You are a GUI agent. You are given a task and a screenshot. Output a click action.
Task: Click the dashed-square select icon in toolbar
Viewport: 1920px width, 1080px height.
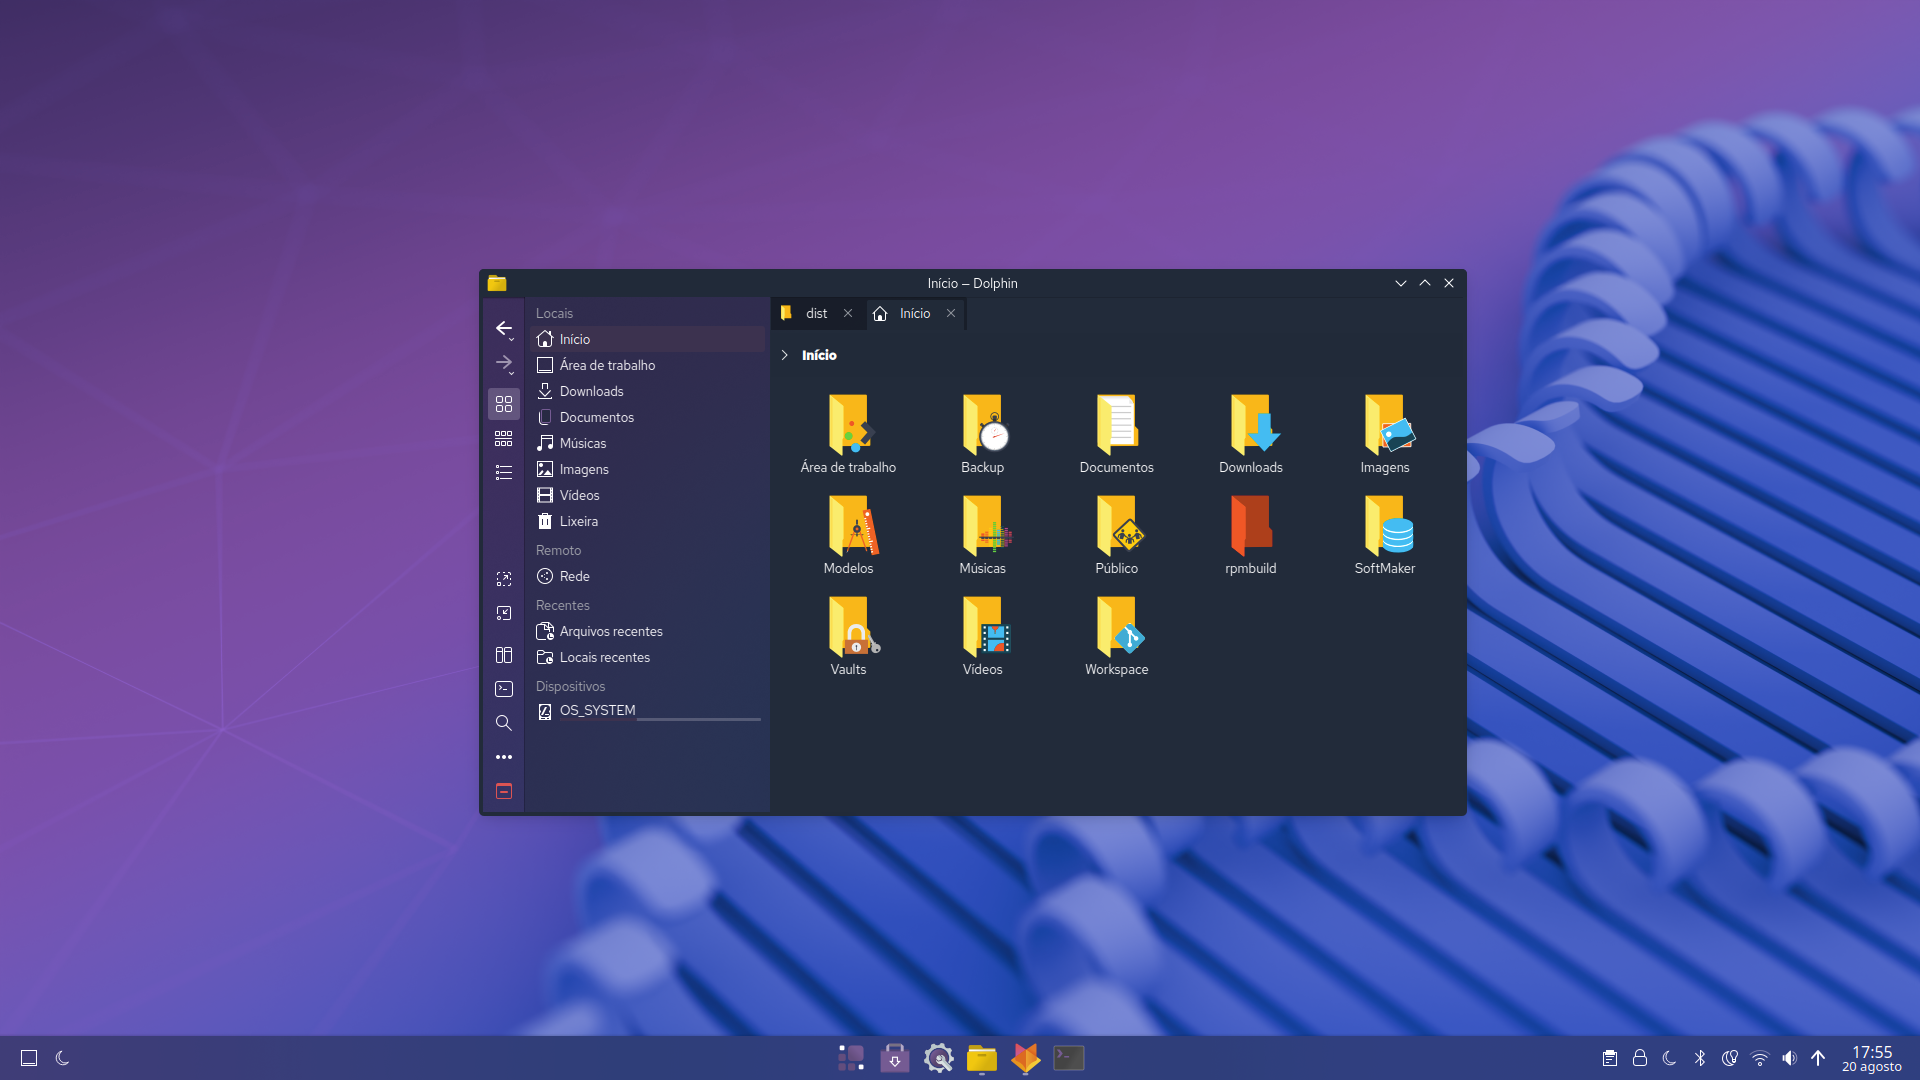pos(504,579)
